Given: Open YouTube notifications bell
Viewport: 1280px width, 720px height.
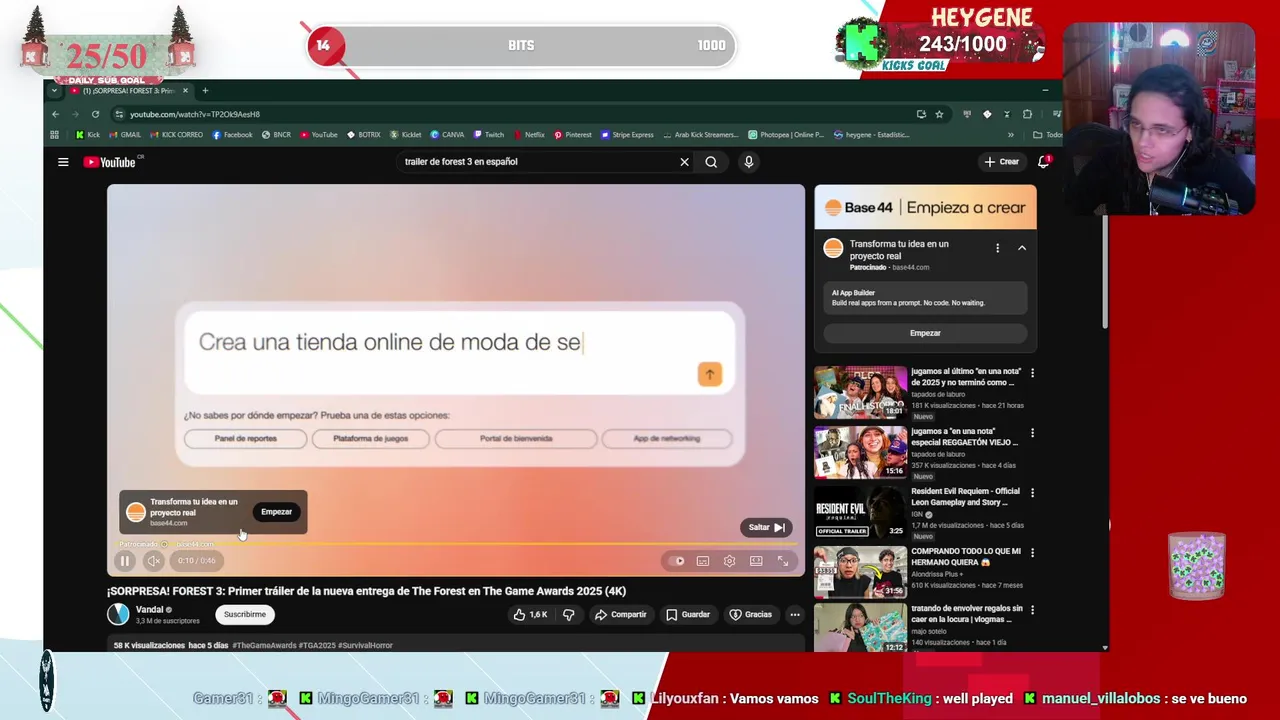Looking at the screenshot, I should [x=1043, y=162].
